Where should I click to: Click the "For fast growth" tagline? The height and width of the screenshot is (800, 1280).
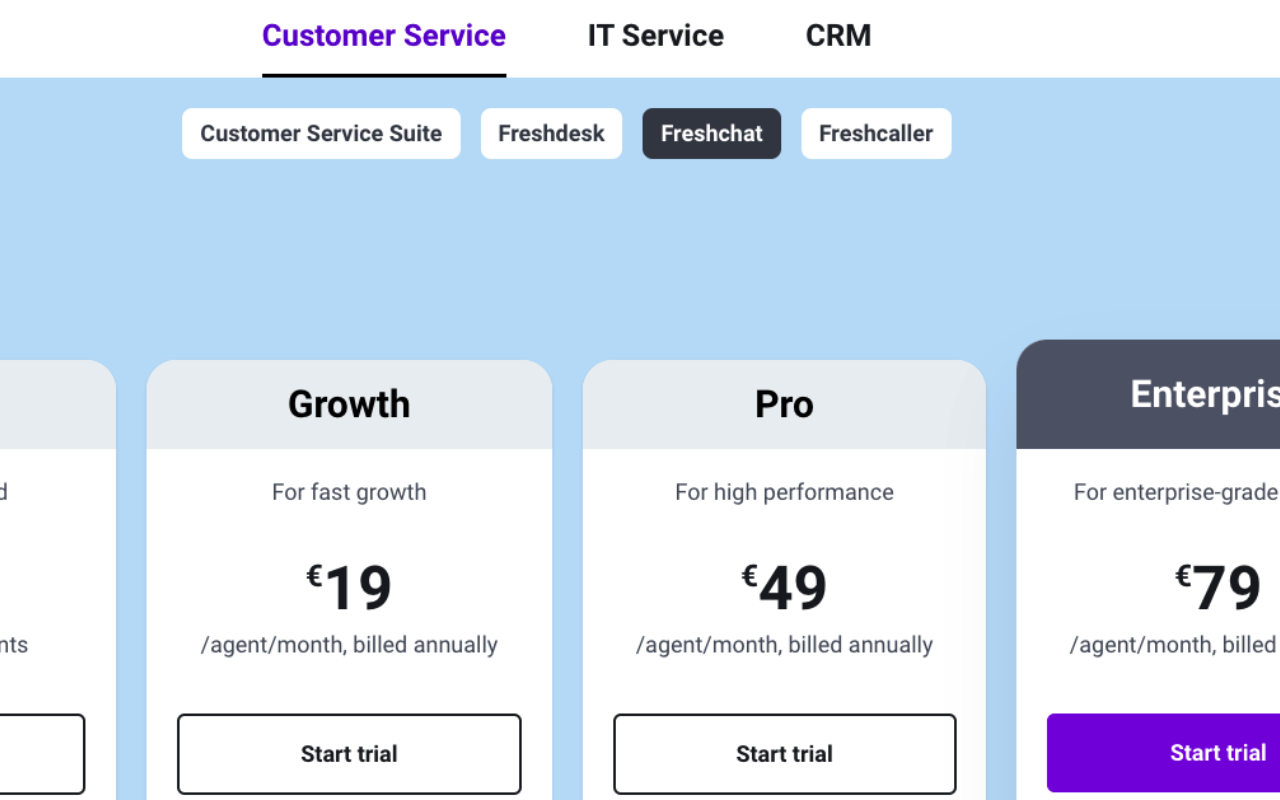point(349,492)
